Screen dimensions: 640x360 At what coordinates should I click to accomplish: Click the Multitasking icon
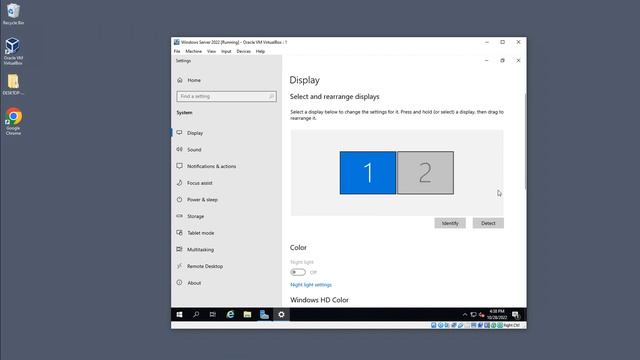coord(179,249)
